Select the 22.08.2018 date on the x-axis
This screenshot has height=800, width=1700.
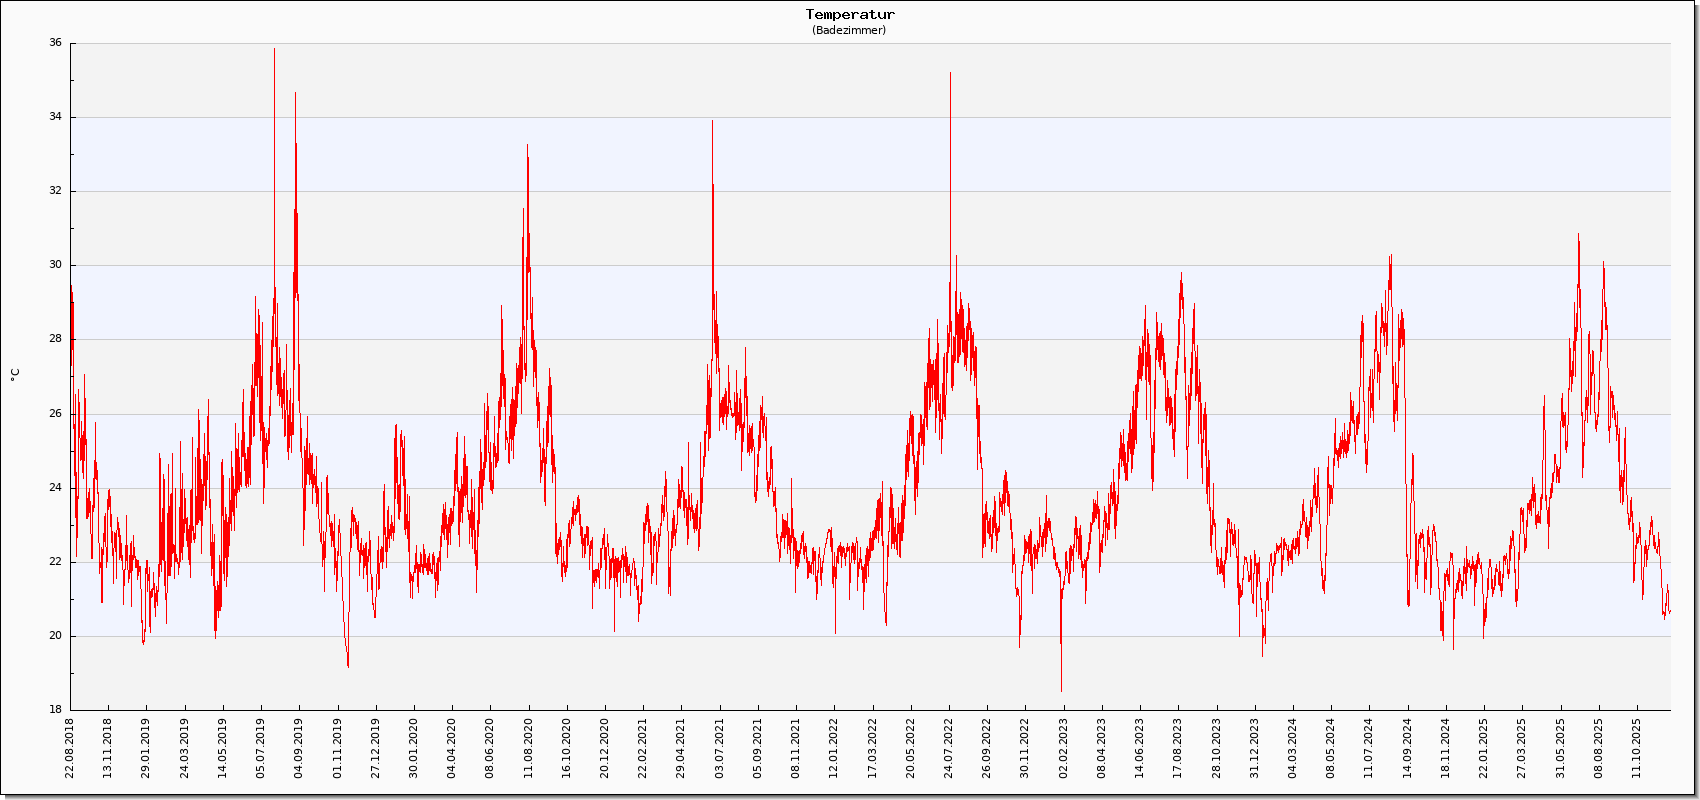pos(70,747)
